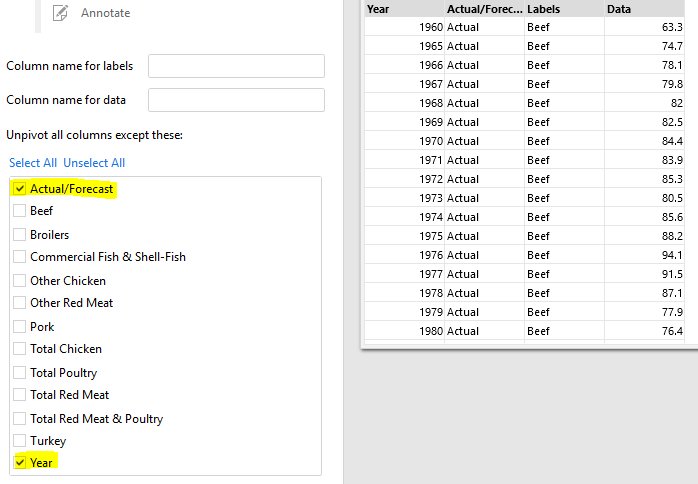This screenshot has width=698, height=484.
Task: Check the Beef column checkbox
Action: click(20, 211)
